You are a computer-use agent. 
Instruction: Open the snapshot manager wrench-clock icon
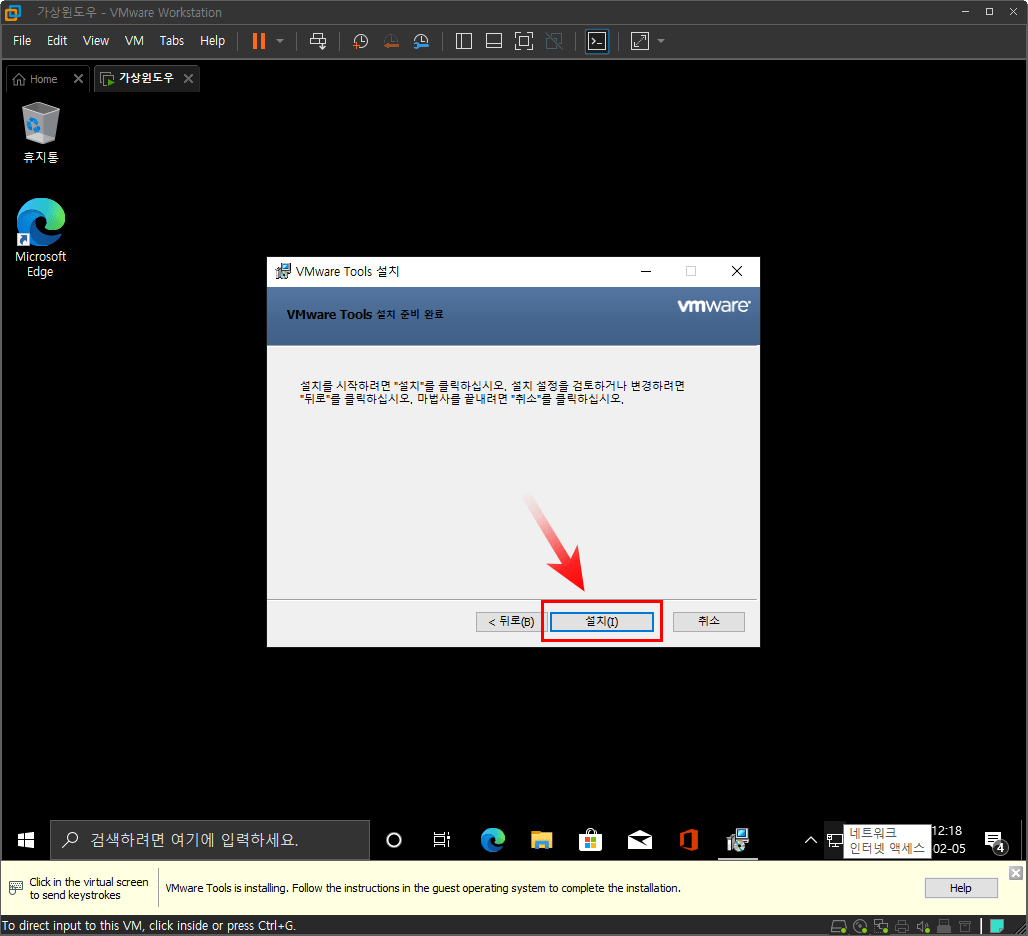(421, 41)
